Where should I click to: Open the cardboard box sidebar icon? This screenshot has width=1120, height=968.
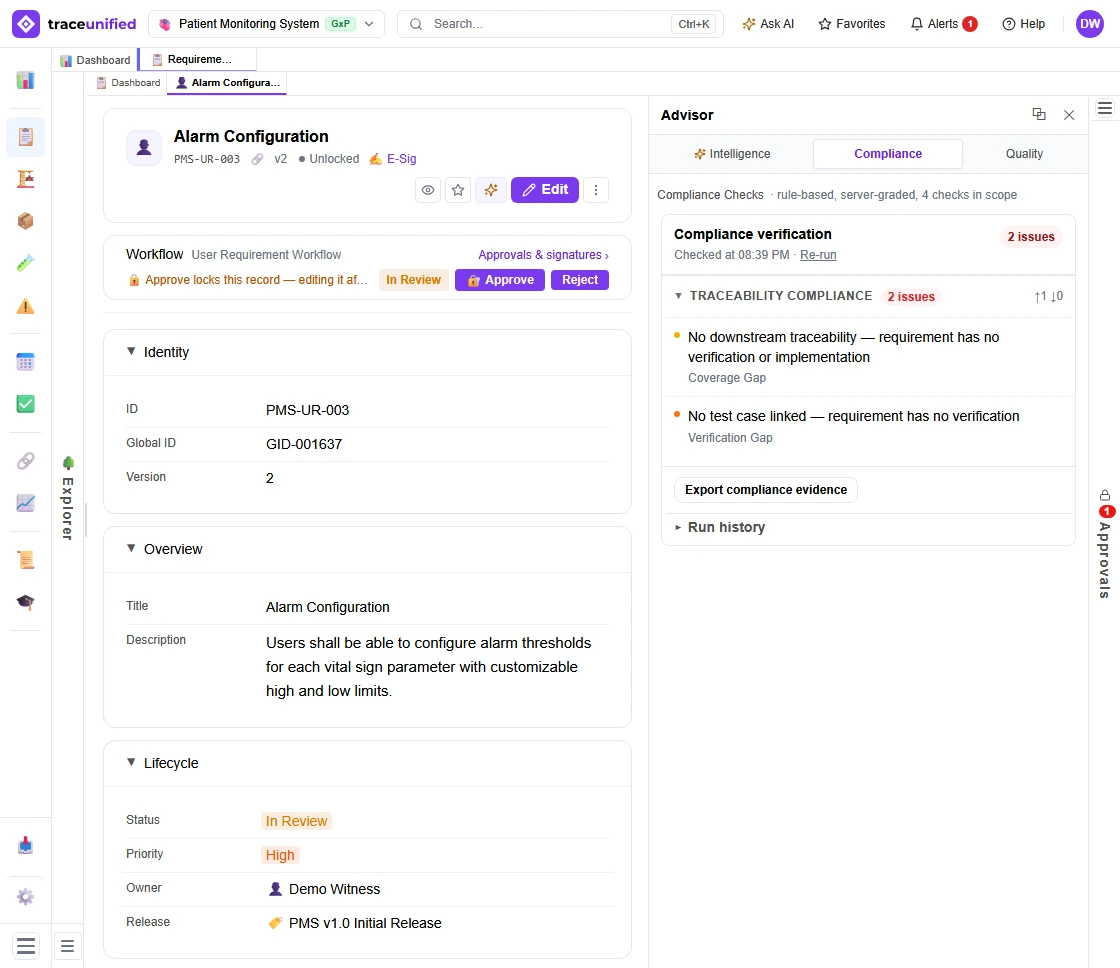(x=26, y=221)
